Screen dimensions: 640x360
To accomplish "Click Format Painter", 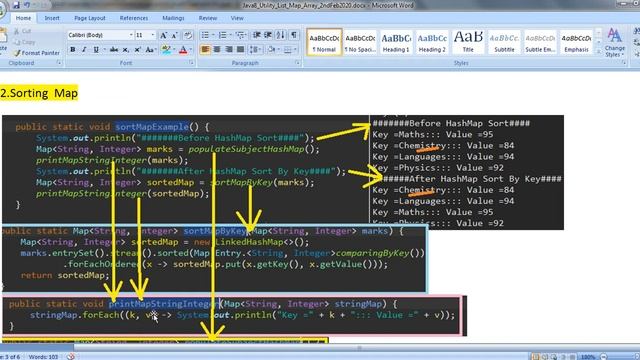I will point(36,53).
